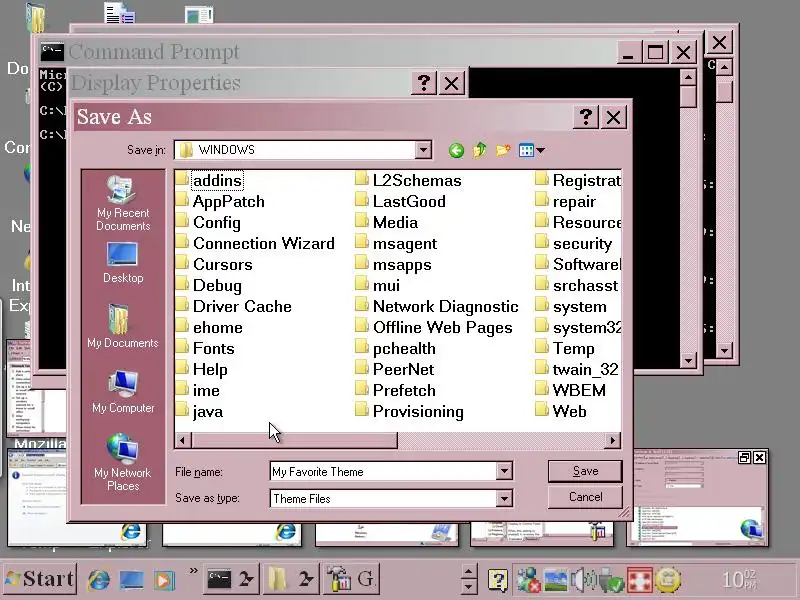Select the security folder
Image resolution: width=800 pixels, height=600 pixels.
tap(573, 243)
